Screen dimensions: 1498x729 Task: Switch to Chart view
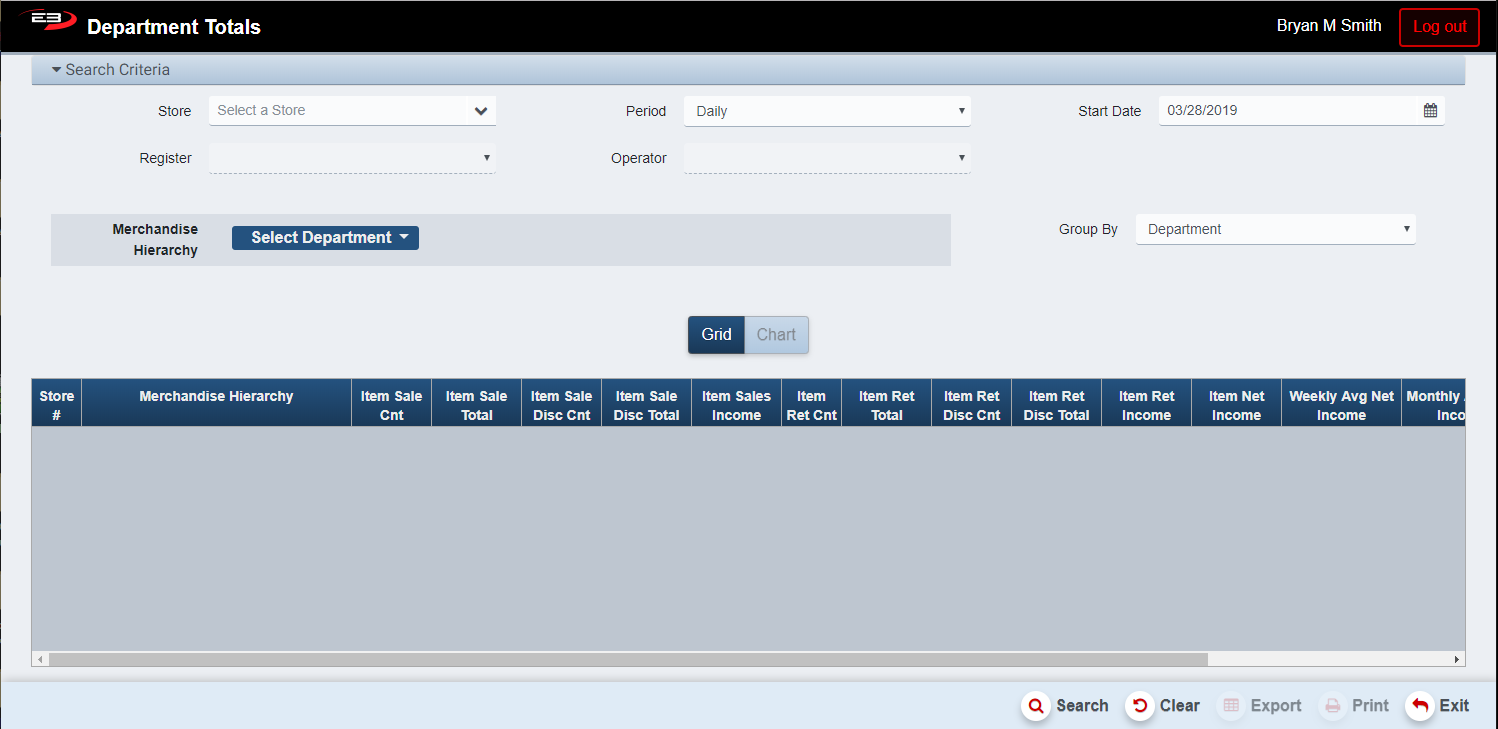click(x=776, y=335)
